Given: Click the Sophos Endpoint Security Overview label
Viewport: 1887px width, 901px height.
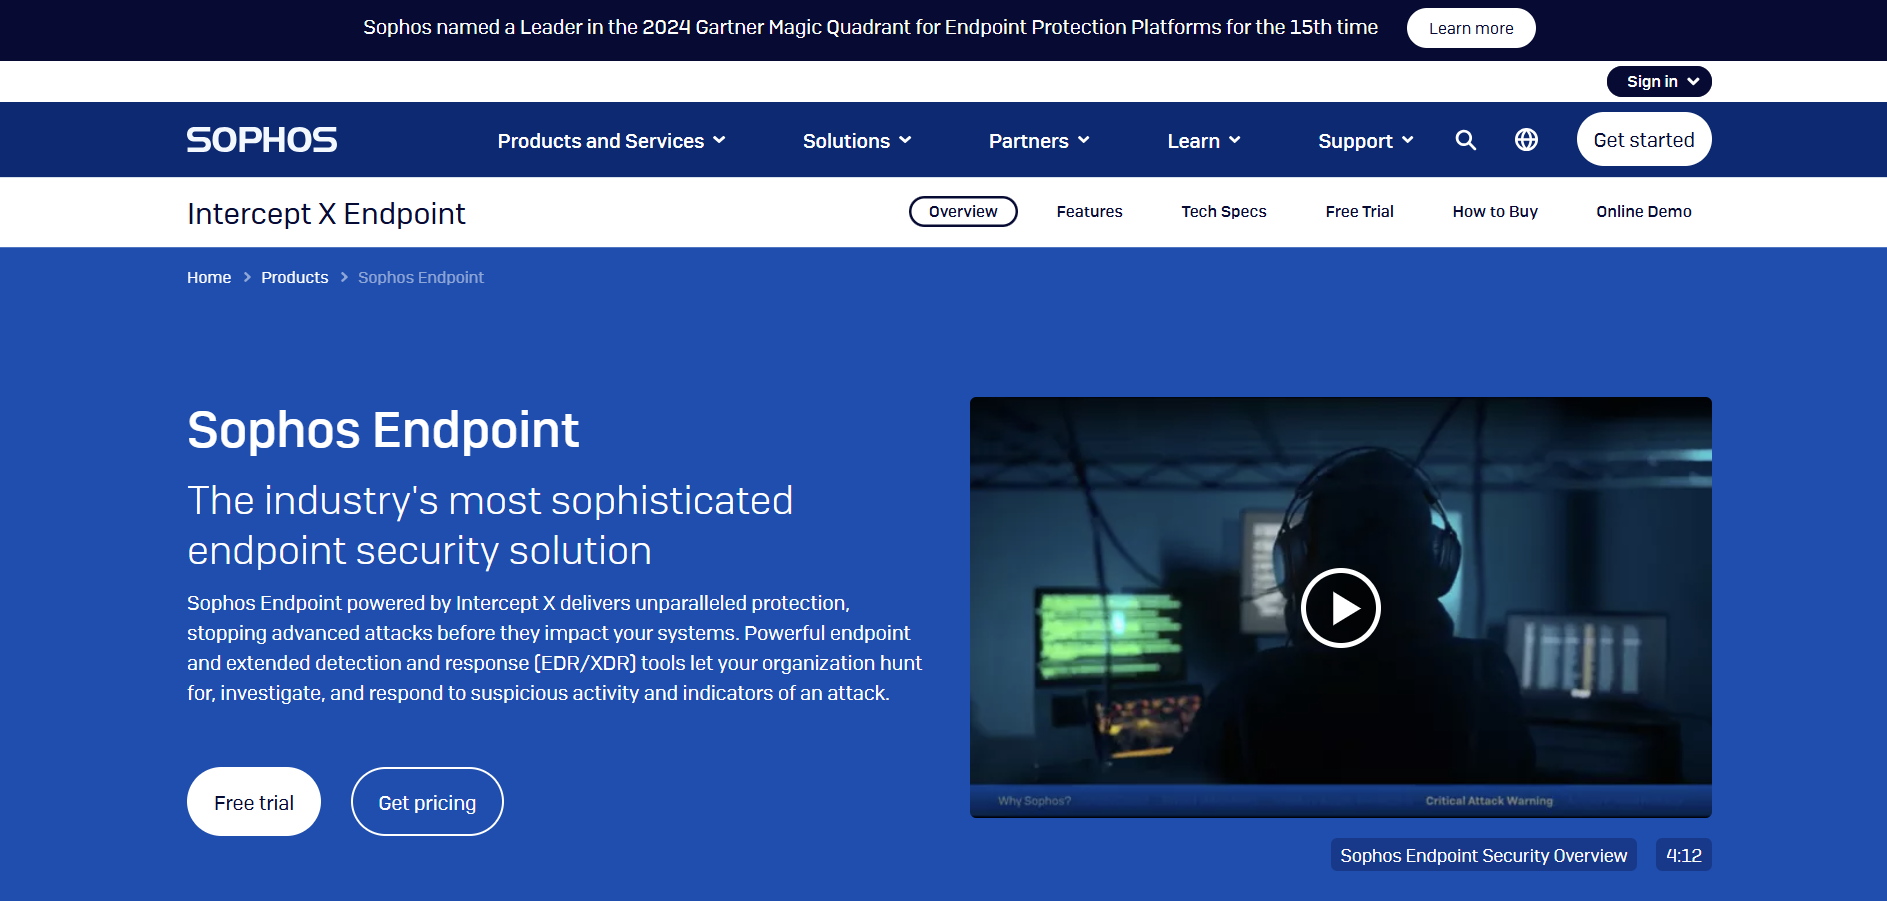Looking at the screenshot, I should [1483, 855].
